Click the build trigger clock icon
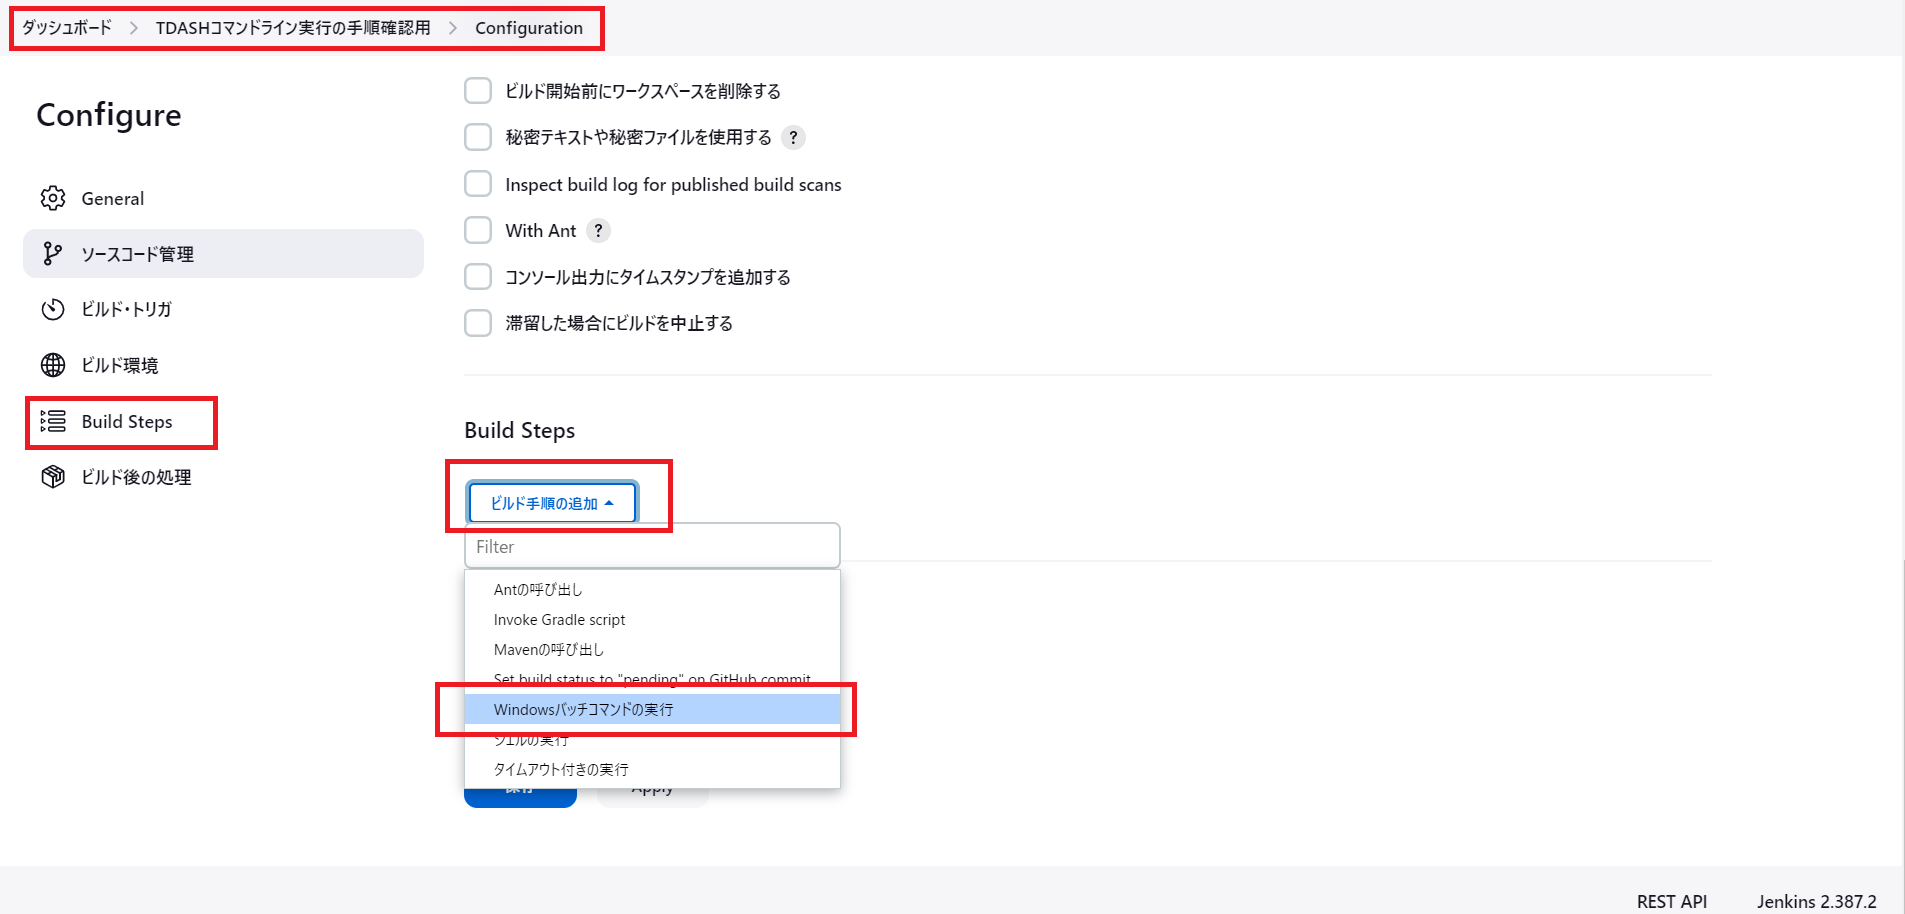This screenshot has width=1905, height=914. coord(53,310)
